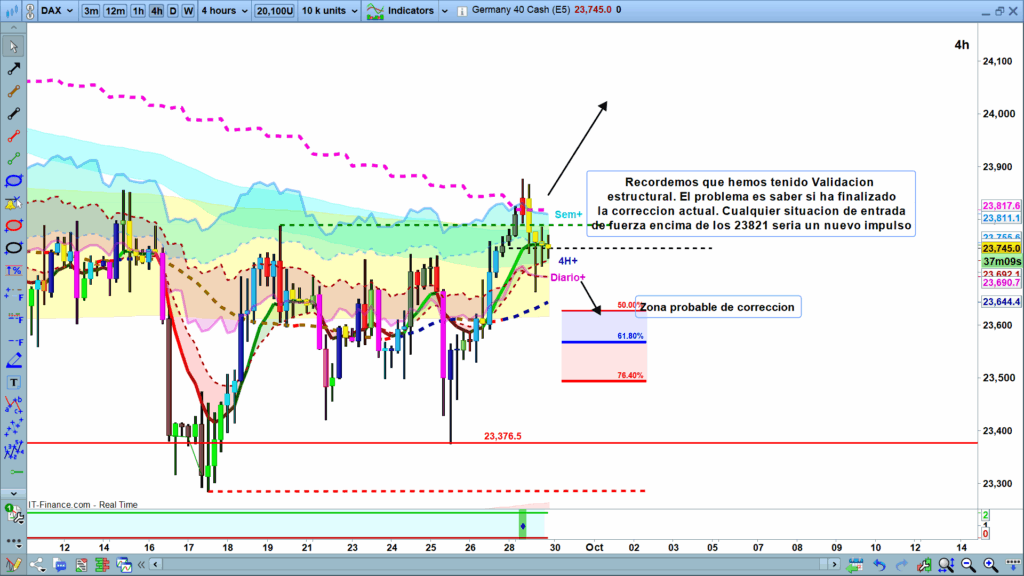Screen dimensions: 1024x576
Task: Click the undo arrow in bottom toolbar
Action: tap(878, 566)
